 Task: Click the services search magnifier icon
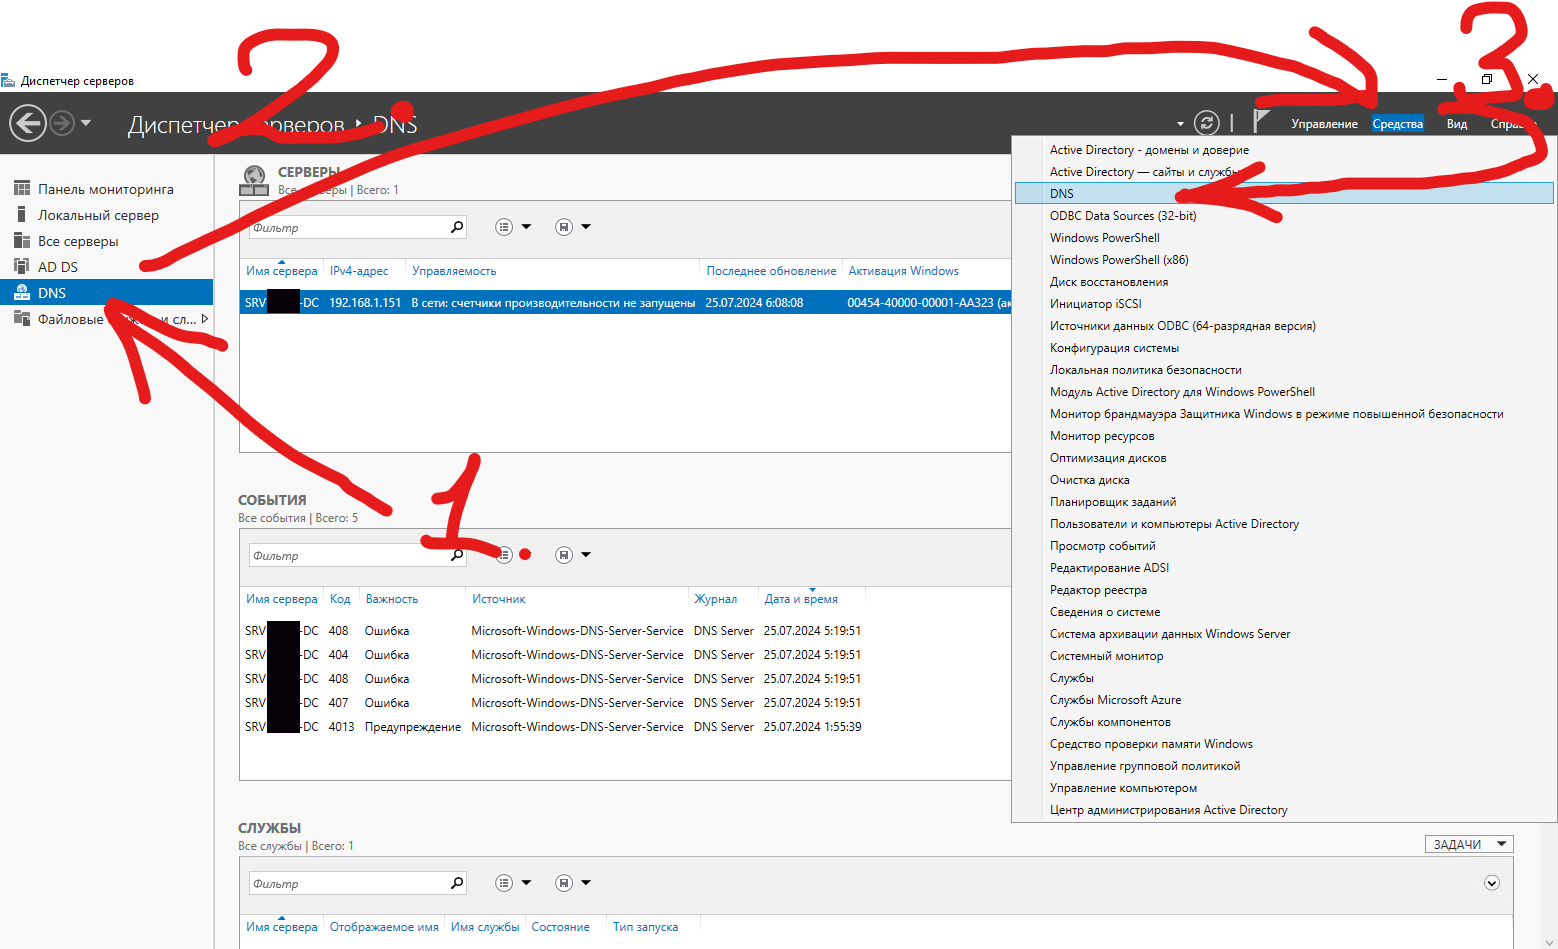pos(457,883)
